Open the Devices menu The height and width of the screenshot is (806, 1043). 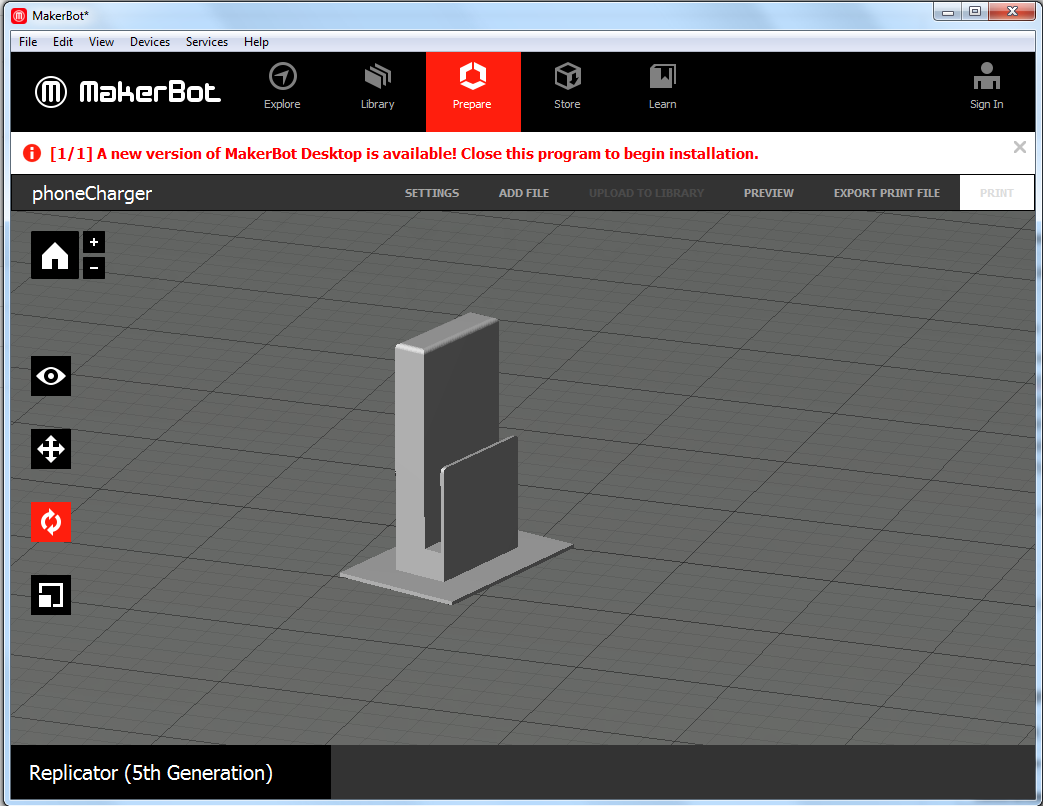pos(150,42)
